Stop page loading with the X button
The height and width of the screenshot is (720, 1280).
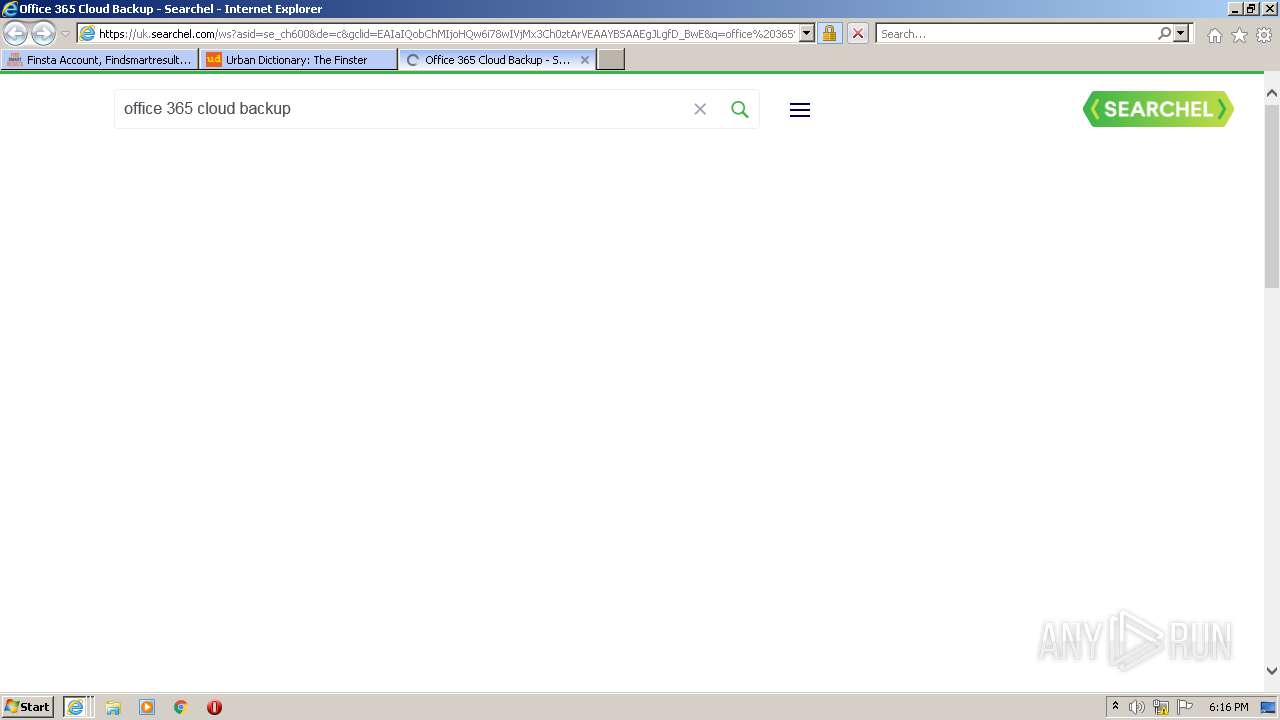pyautogui.click(x=857, y=34)
